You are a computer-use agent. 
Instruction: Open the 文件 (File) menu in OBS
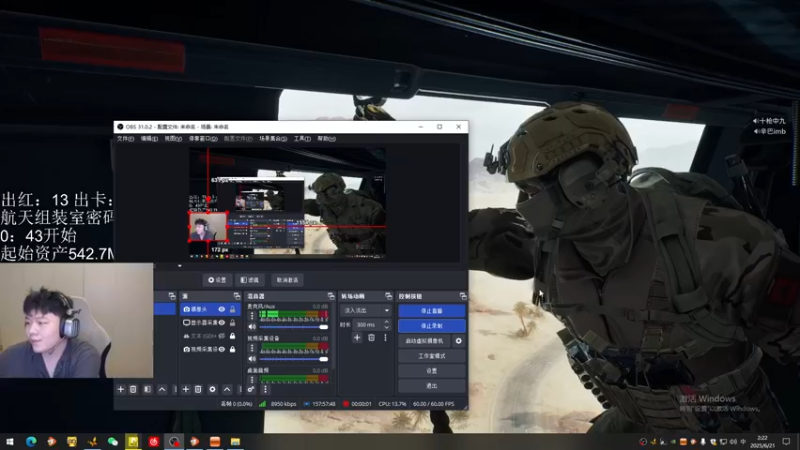tap(125, 139)
